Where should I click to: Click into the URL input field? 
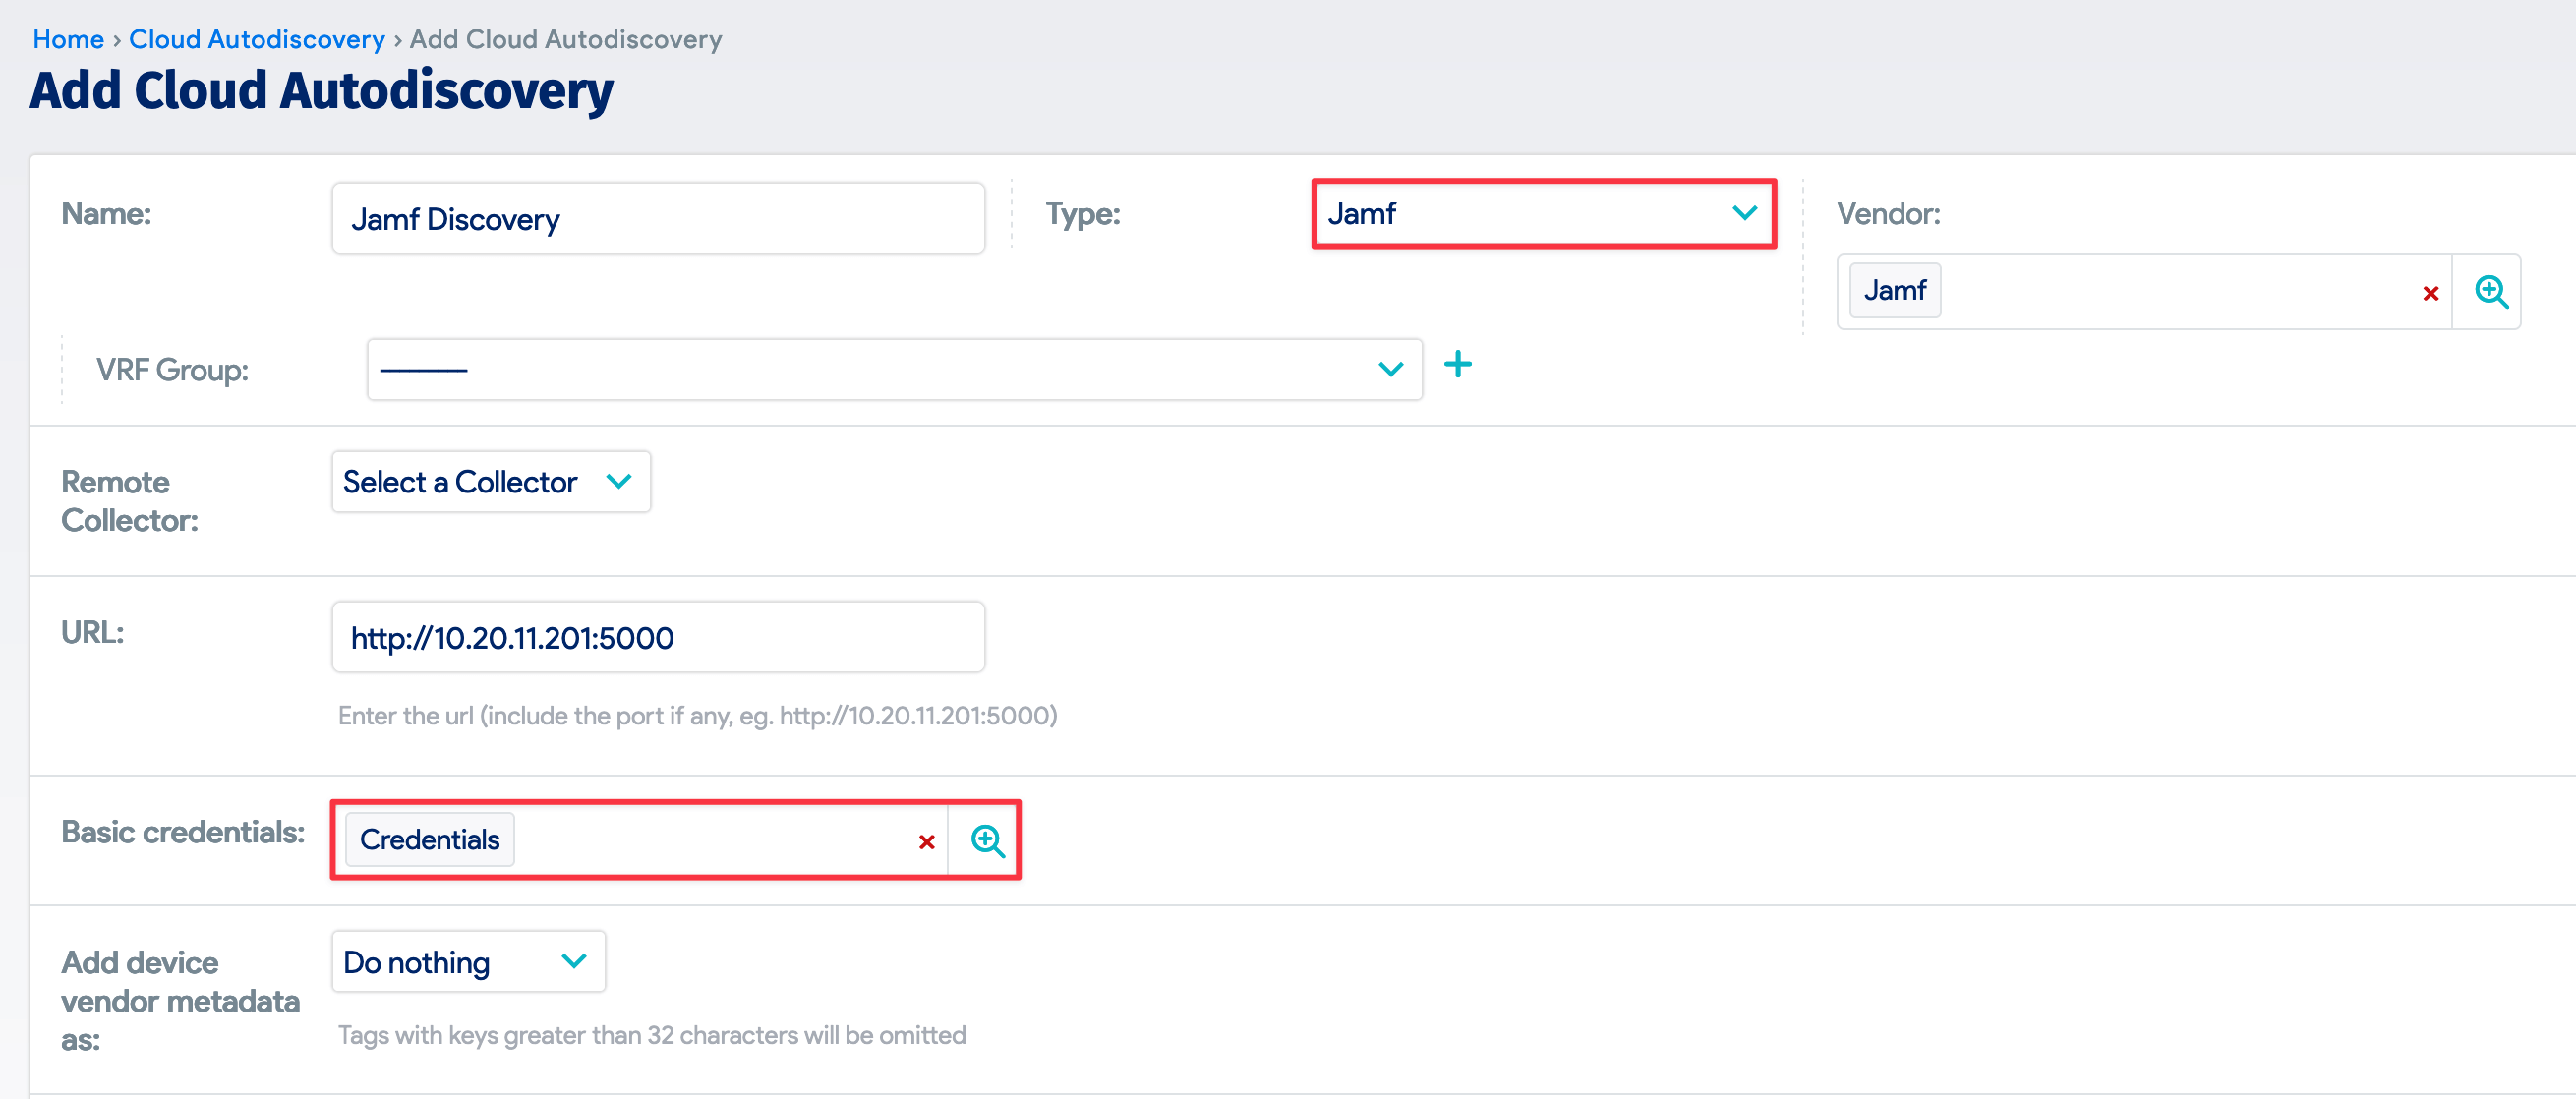[657, 637]
